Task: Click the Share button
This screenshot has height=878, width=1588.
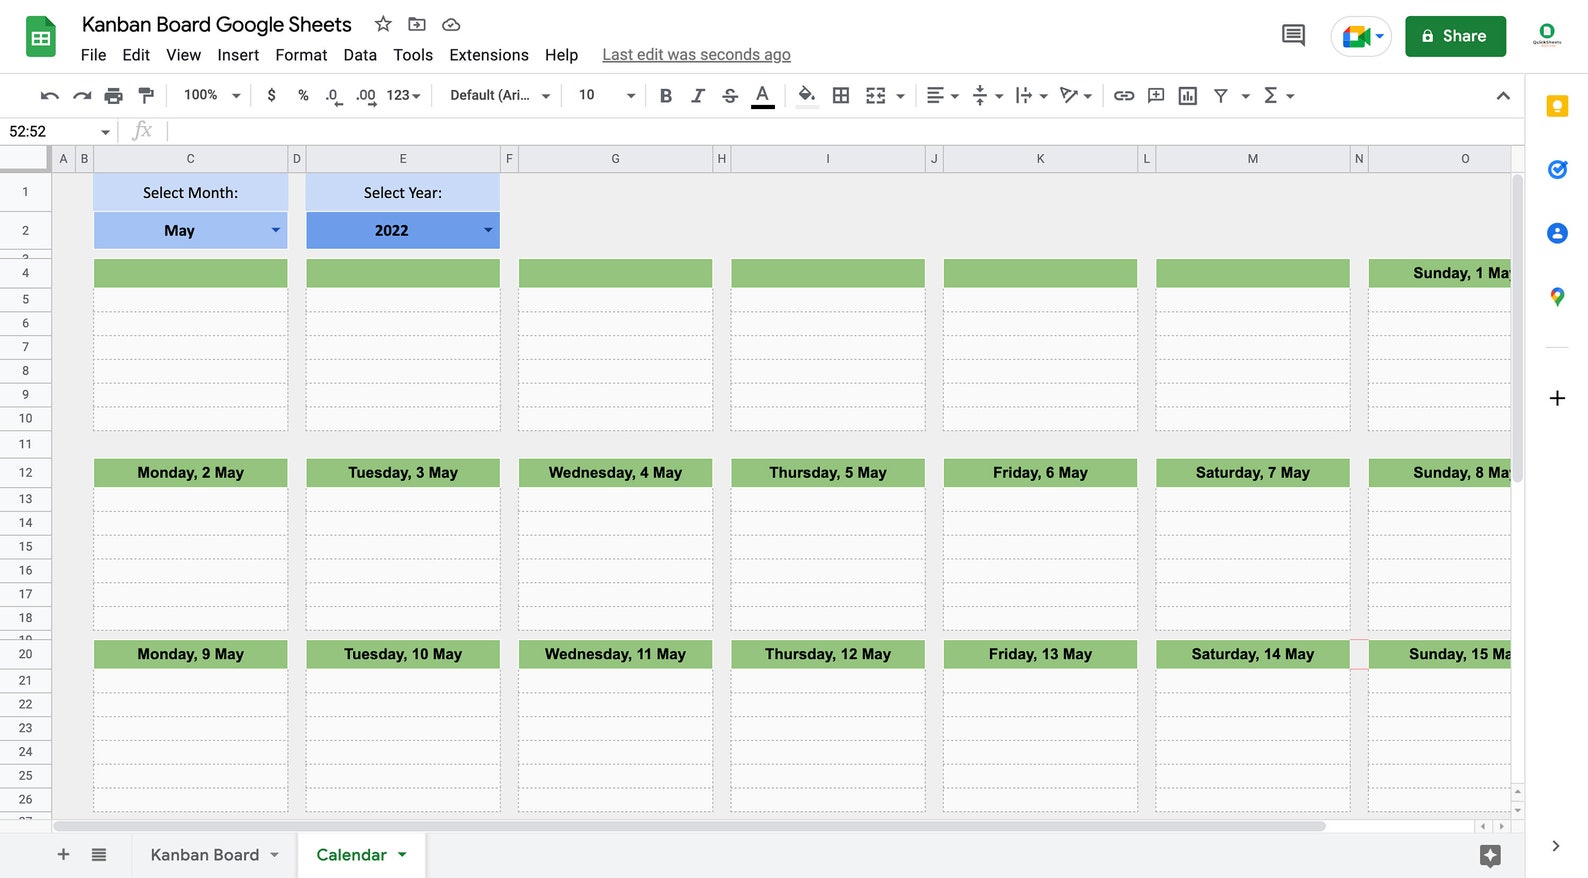Action: click(1455, 36)
